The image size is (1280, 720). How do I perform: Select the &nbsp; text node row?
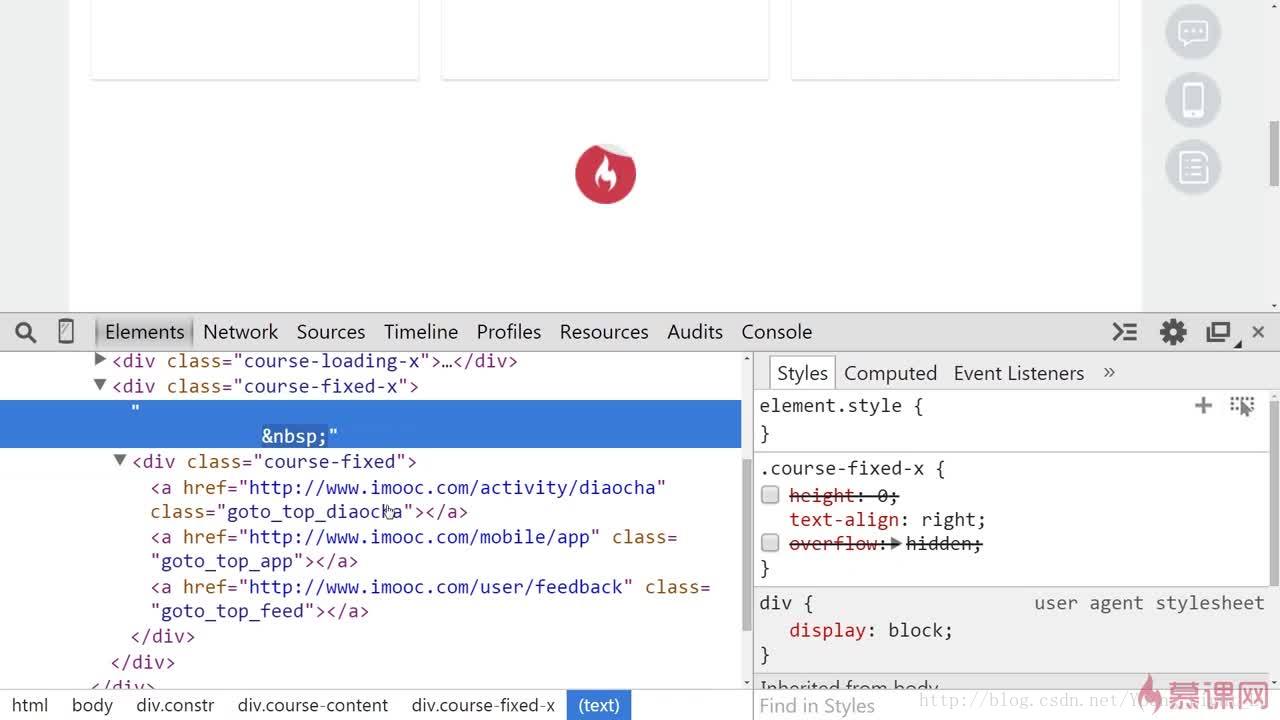pyautogui.click(x=370, y=424)
